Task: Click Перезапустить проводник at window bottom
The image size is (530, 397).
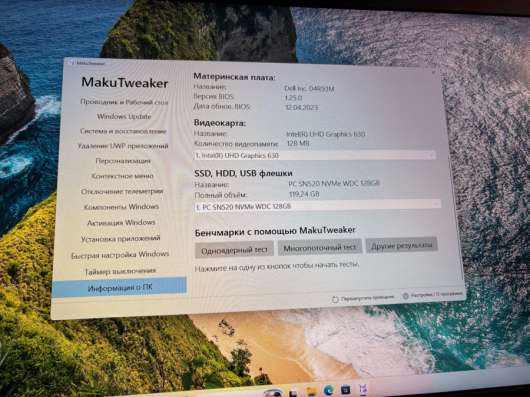Action: 363,298
